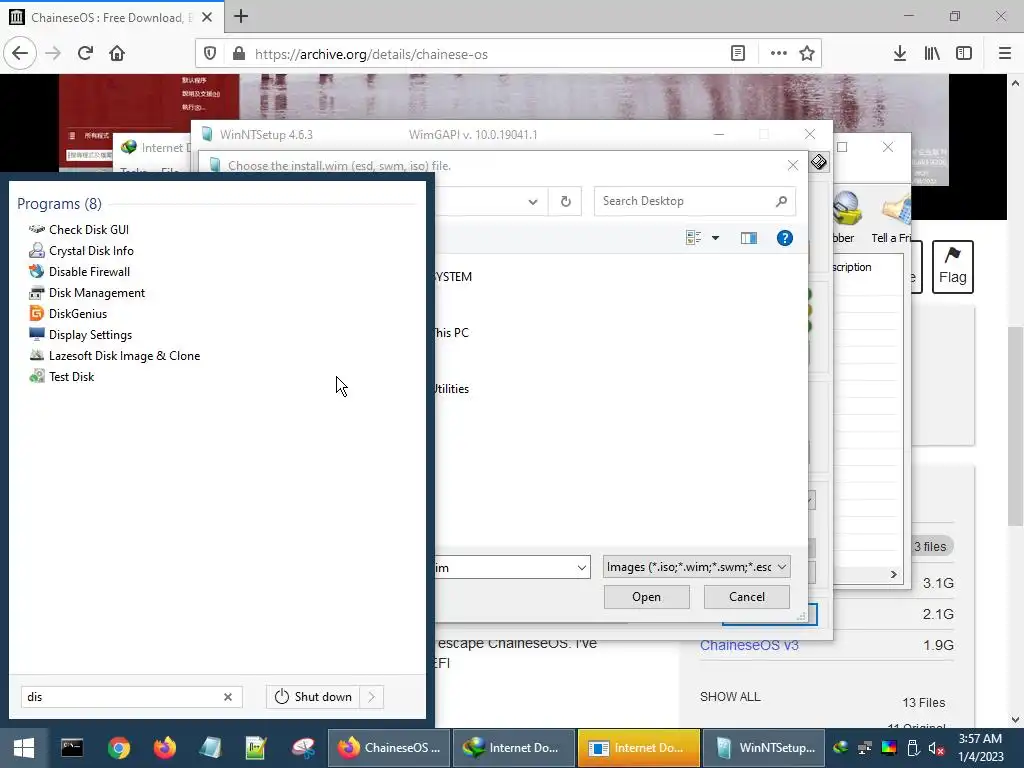Click SHOW ALL files link
Screen dimensions: 1024x768
pyautogui.click(x=730, y=697)
